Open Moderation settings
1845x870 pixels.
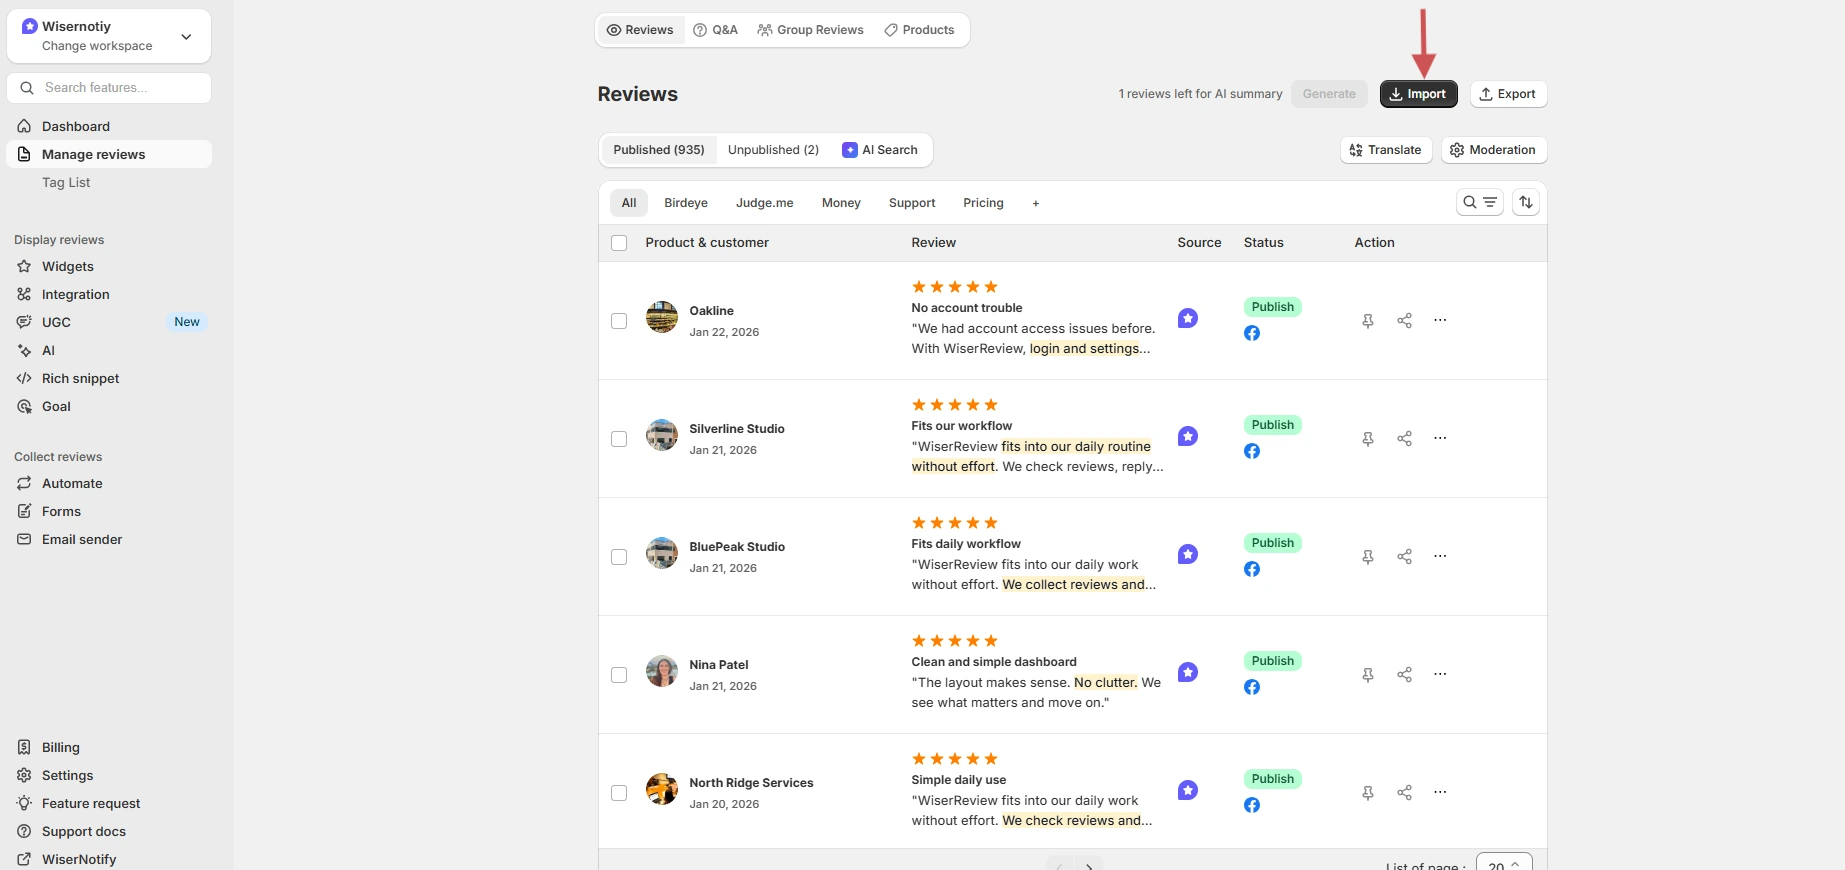(x=1494, y=150)
